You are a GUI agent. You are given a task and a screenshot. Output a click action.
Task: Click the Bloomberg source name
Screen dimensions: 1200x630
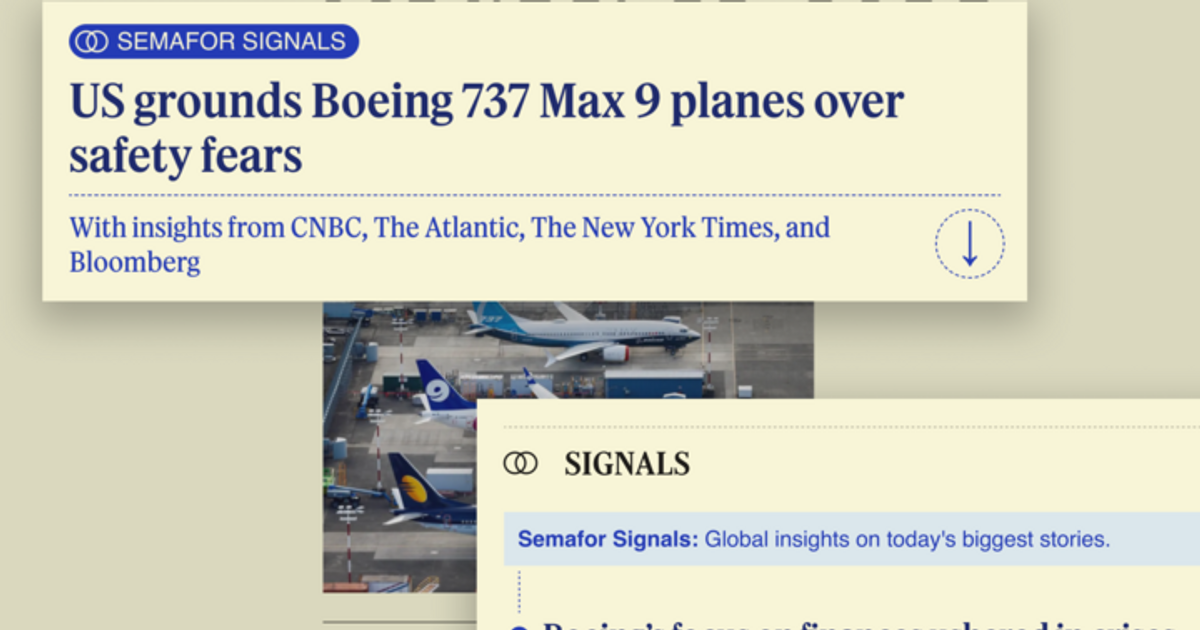pos(135,263)
